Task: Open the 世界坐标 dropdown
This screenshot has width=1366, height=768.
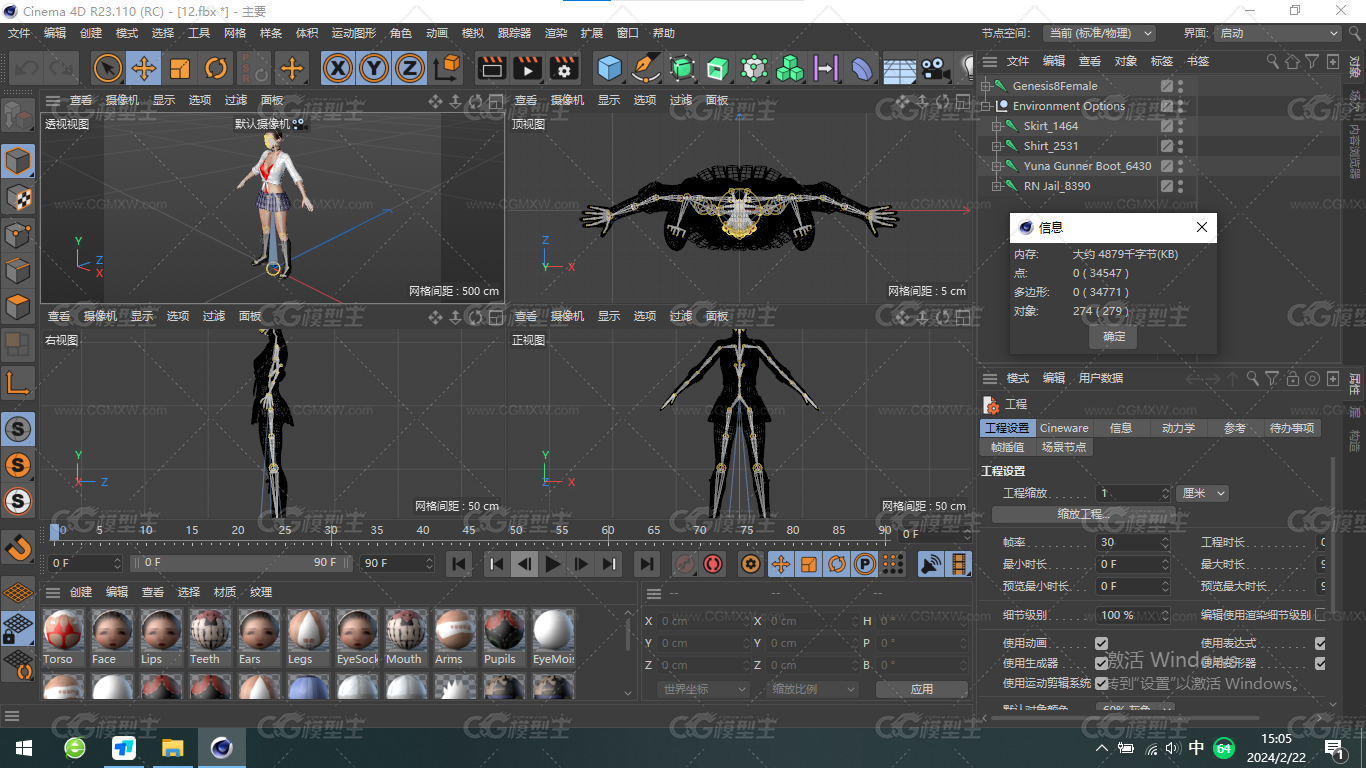Action: tap(704, 689)
